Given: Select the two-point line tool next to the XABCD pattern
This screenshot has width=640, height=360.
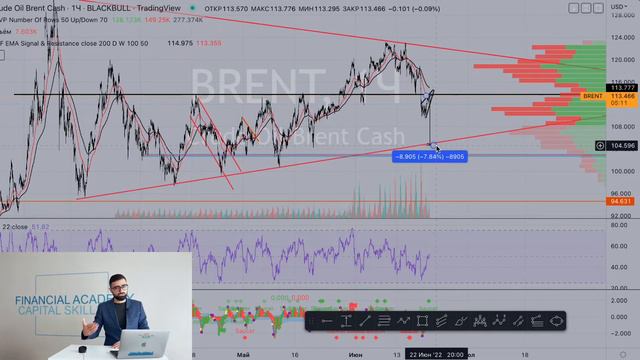Looking at the screenshot, I should click(518, 322).
